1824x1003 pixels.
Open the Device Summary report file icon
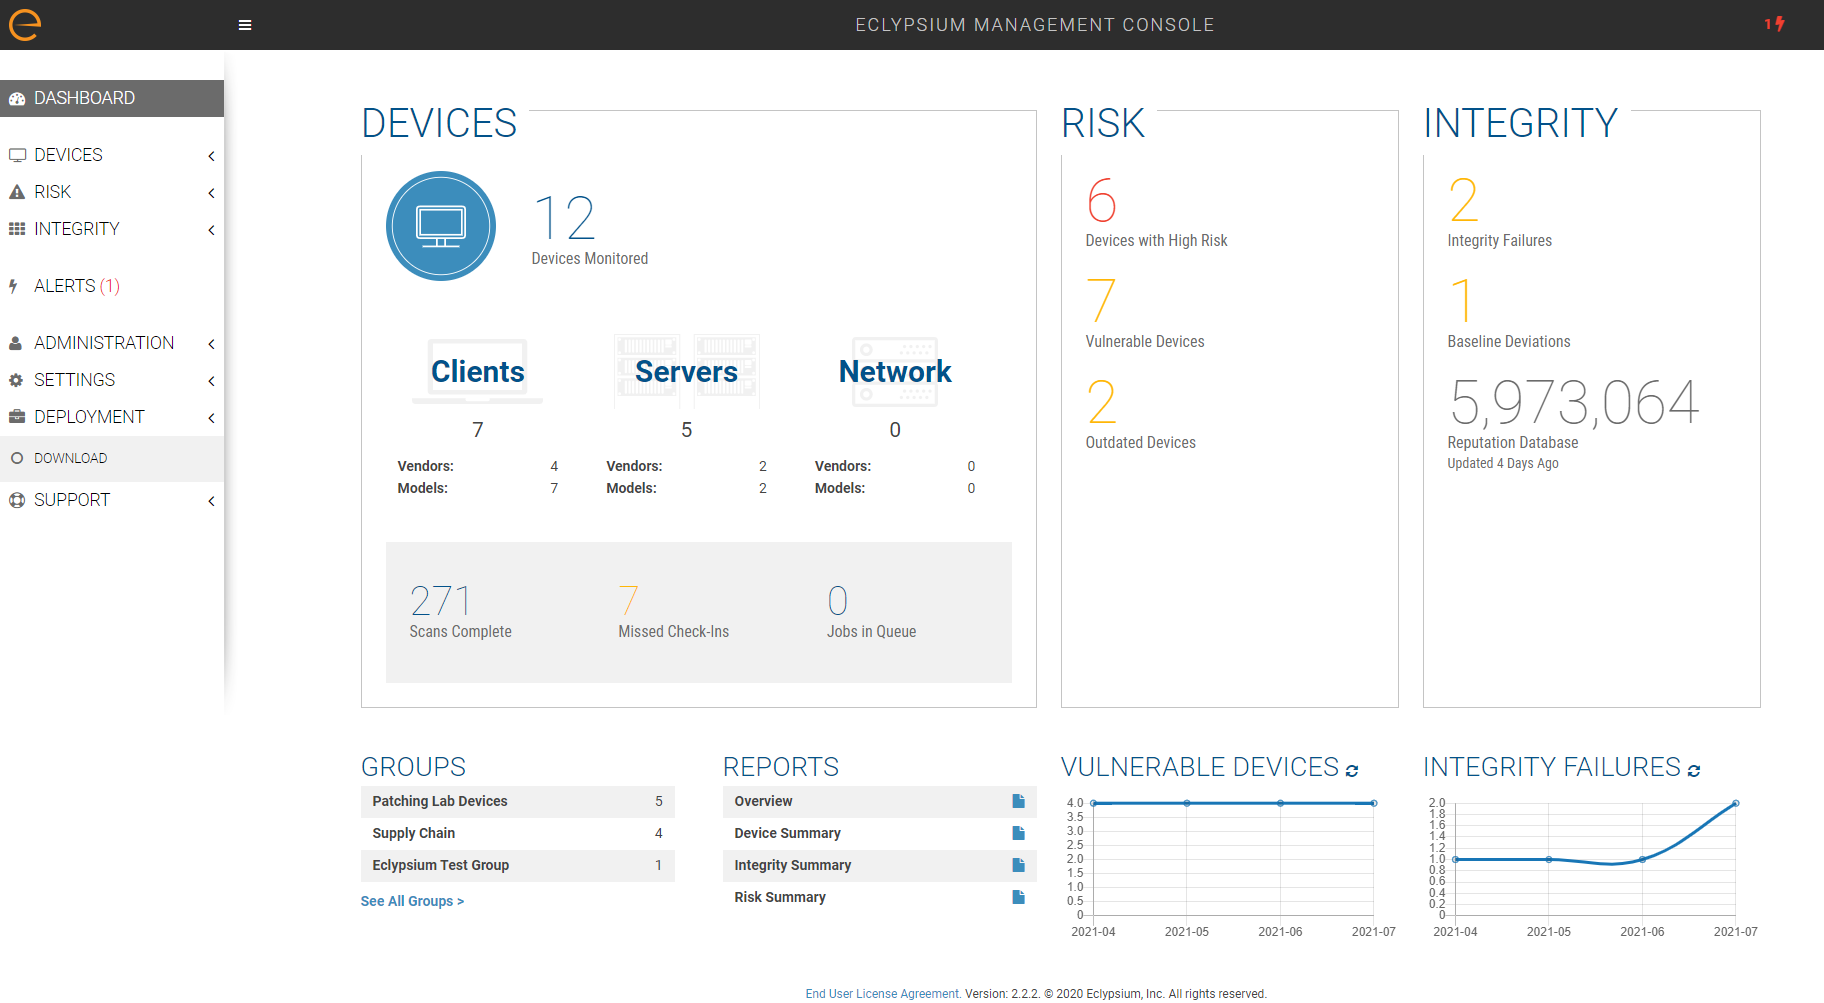tap(1018, 833)
